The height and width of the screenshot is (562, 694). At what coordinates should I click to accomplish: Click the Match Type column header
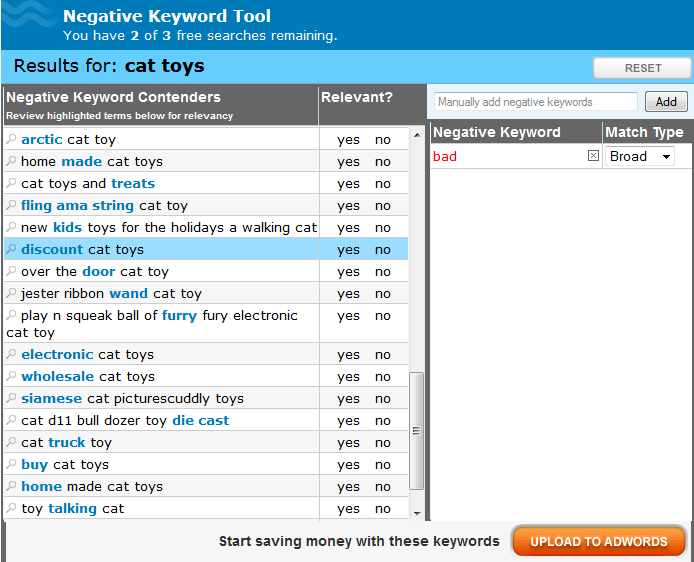pos(644,132)
